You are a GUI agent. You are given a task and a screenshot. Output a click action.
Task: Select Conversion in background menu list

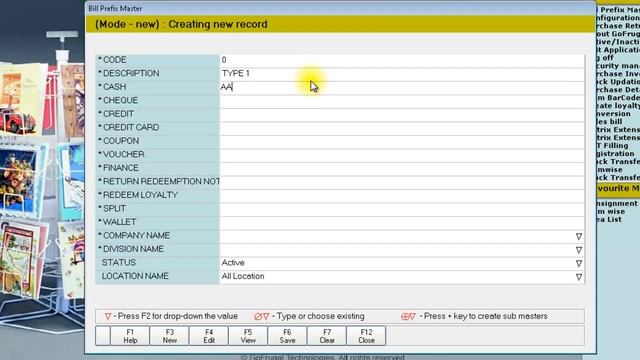tap(613, 114)
